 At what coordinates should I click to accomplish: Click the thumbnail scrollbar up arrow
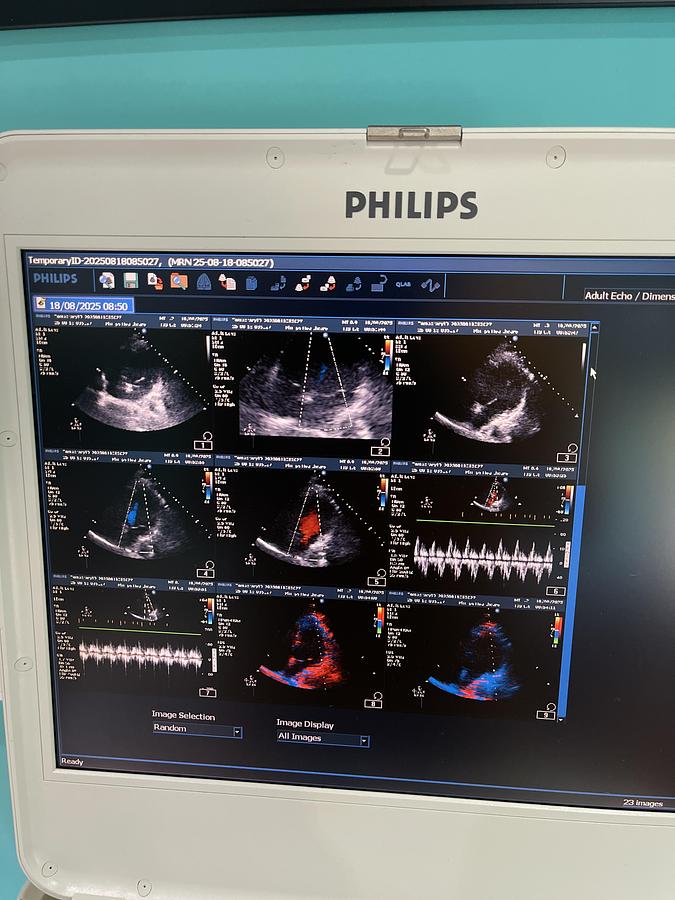pyautogui.click(x=594, y=327)
